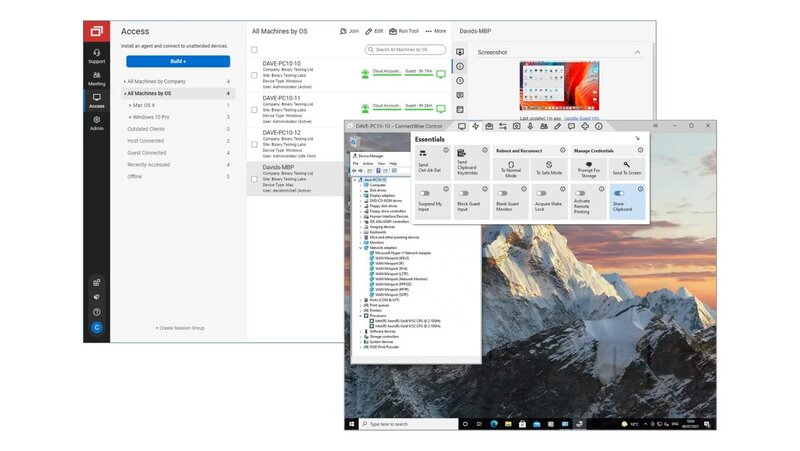Collapse the Essentials panel with corner arrow
Image resolution: width=800 pixels, height=451 pixels.
(637, 139)
